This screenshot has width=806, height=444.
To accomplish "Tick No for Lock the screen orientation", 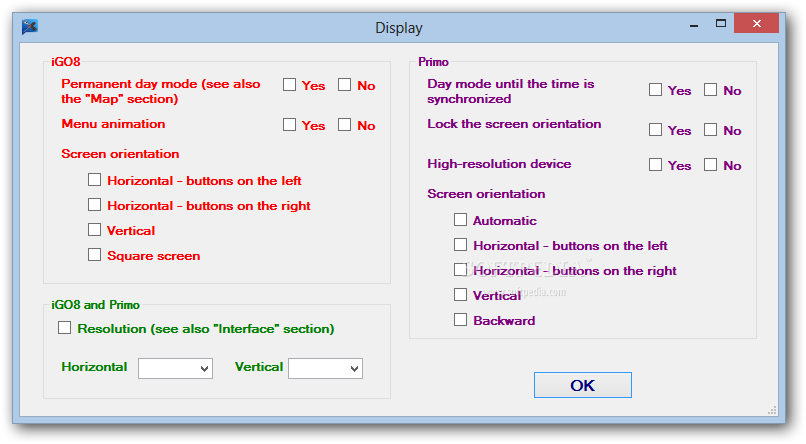I will 710,130.
